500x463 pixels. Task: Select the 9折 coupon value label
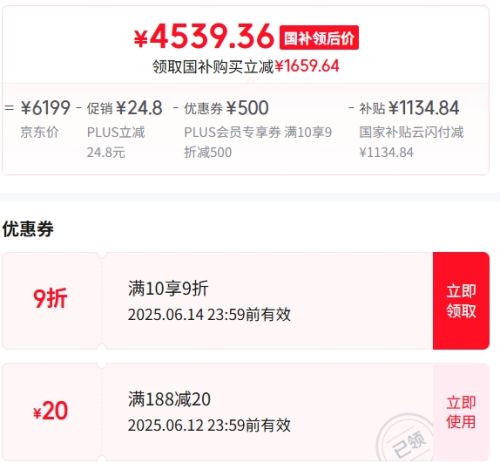pyautogui.click(x=50, y=298)
